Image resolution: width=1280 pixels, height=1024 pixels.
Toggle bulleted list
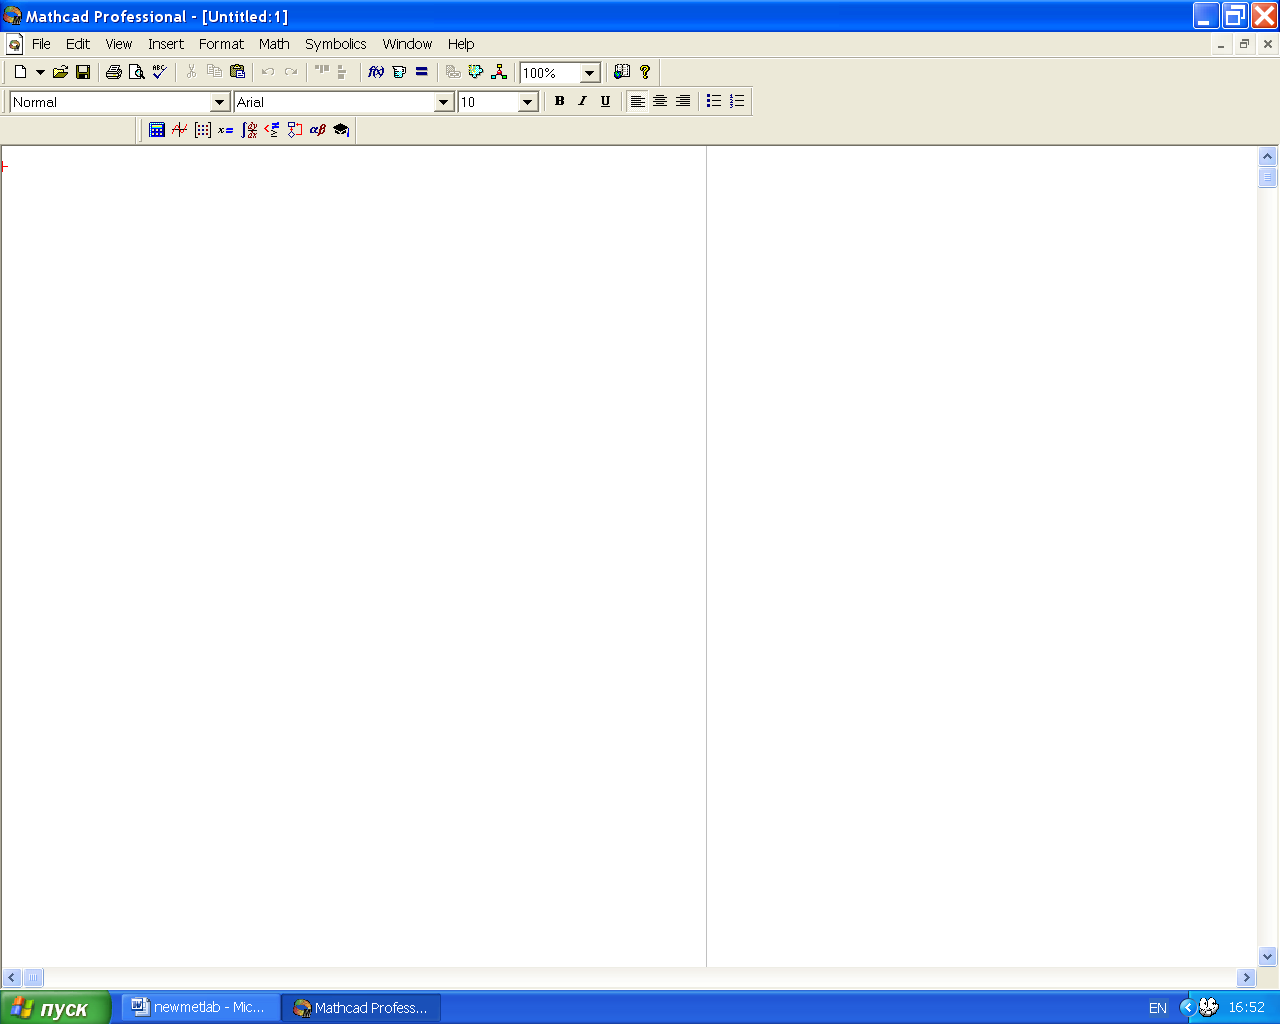click(714, 101)
